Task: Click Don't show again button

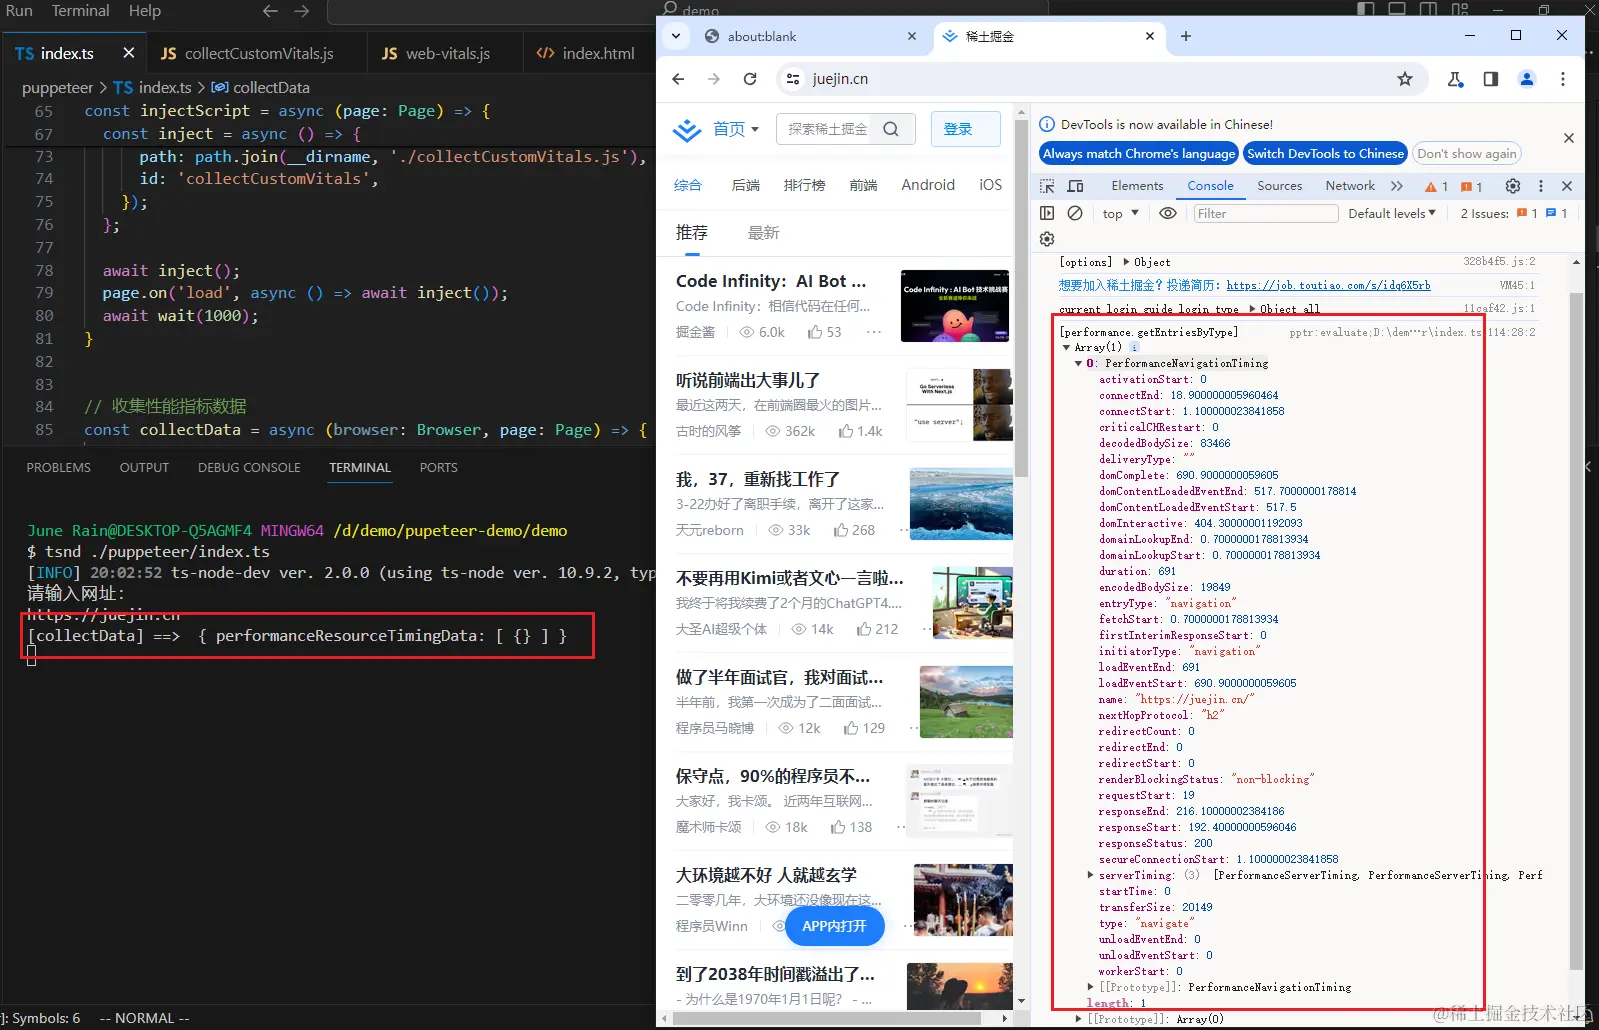Action: coord(1466,154)
